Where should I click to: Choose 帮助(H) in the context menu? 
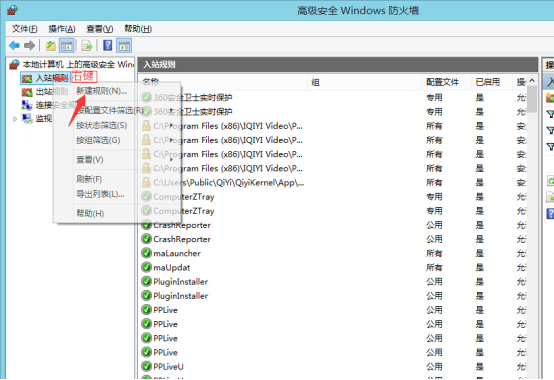[90, 213]
